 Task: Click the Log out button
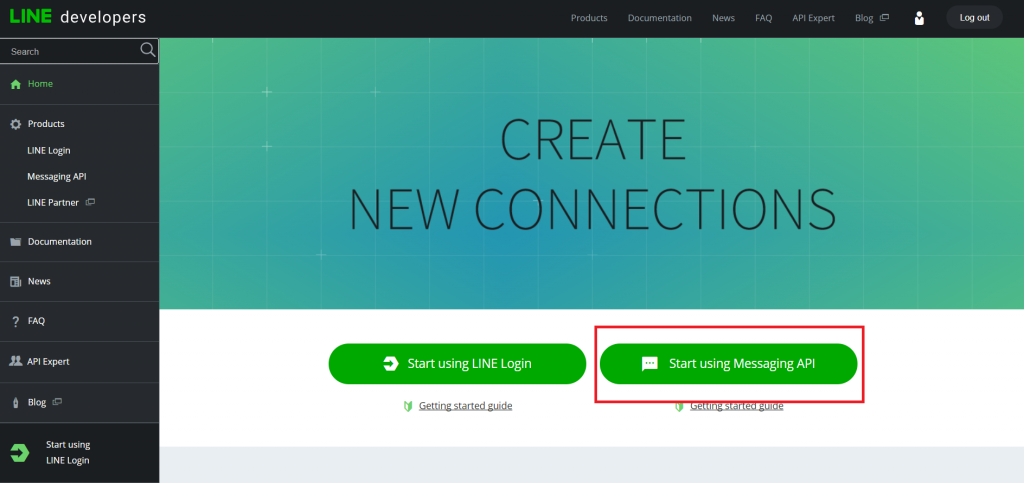[x=974, y=18]
